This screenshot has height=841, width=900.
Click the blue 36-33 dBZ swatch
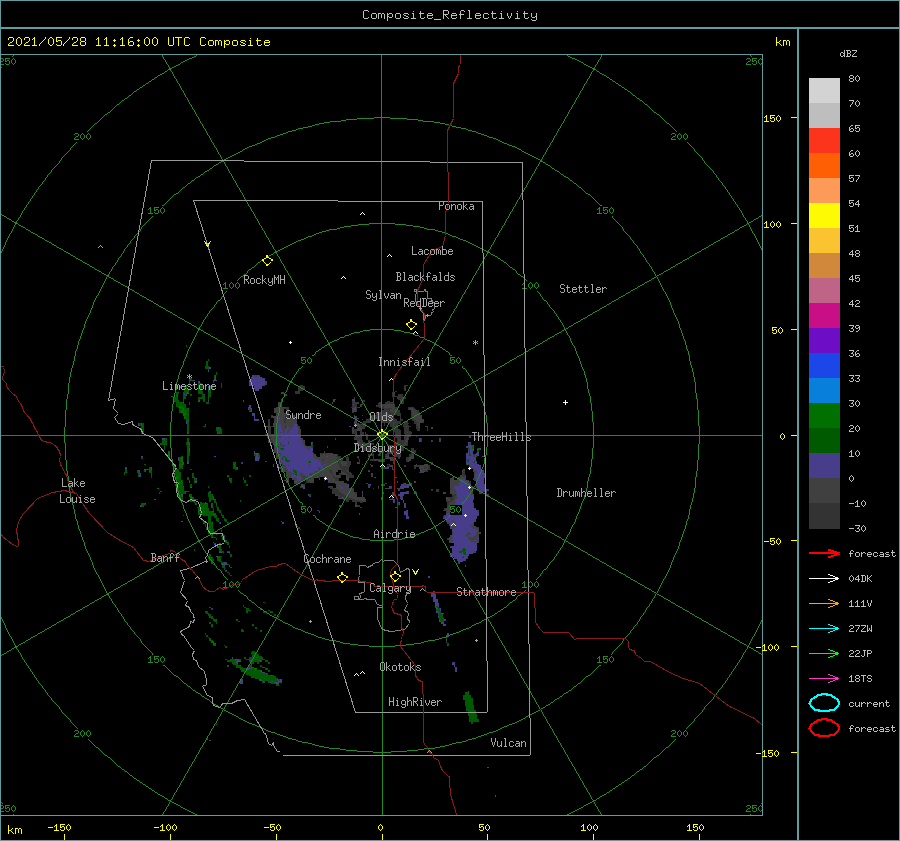tap(824, 366)
